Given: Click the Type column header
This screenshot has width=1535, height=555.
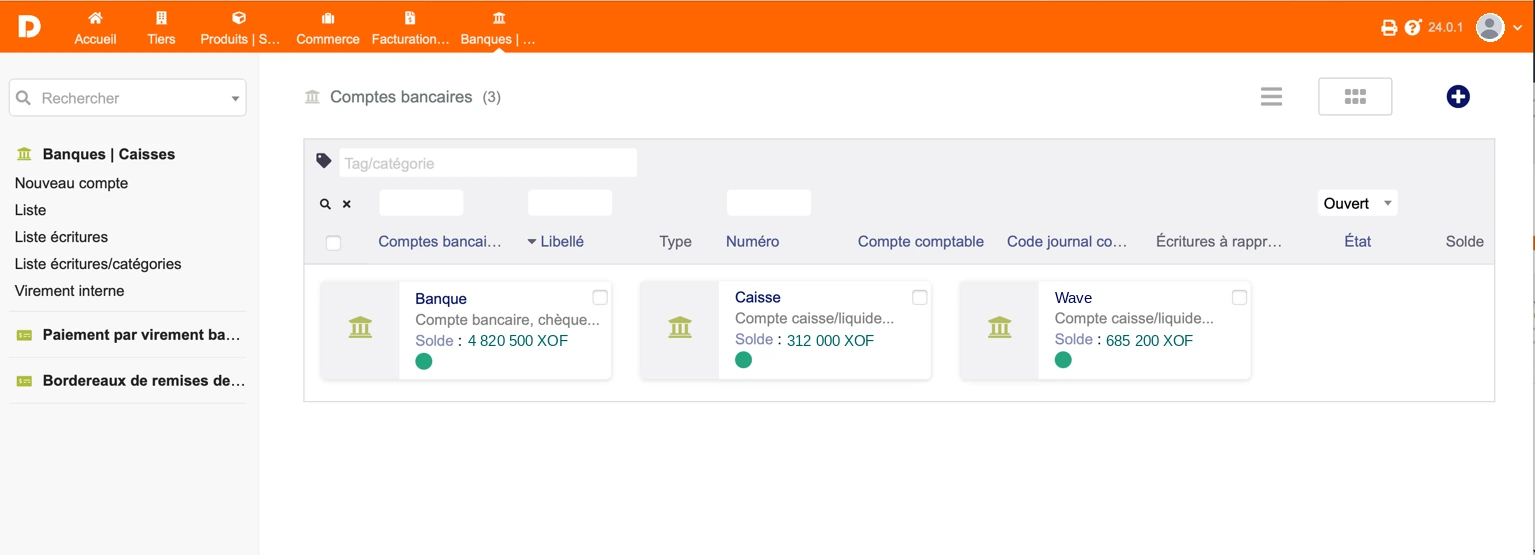Looking at the screenshot, I should [x=676, y=241].
